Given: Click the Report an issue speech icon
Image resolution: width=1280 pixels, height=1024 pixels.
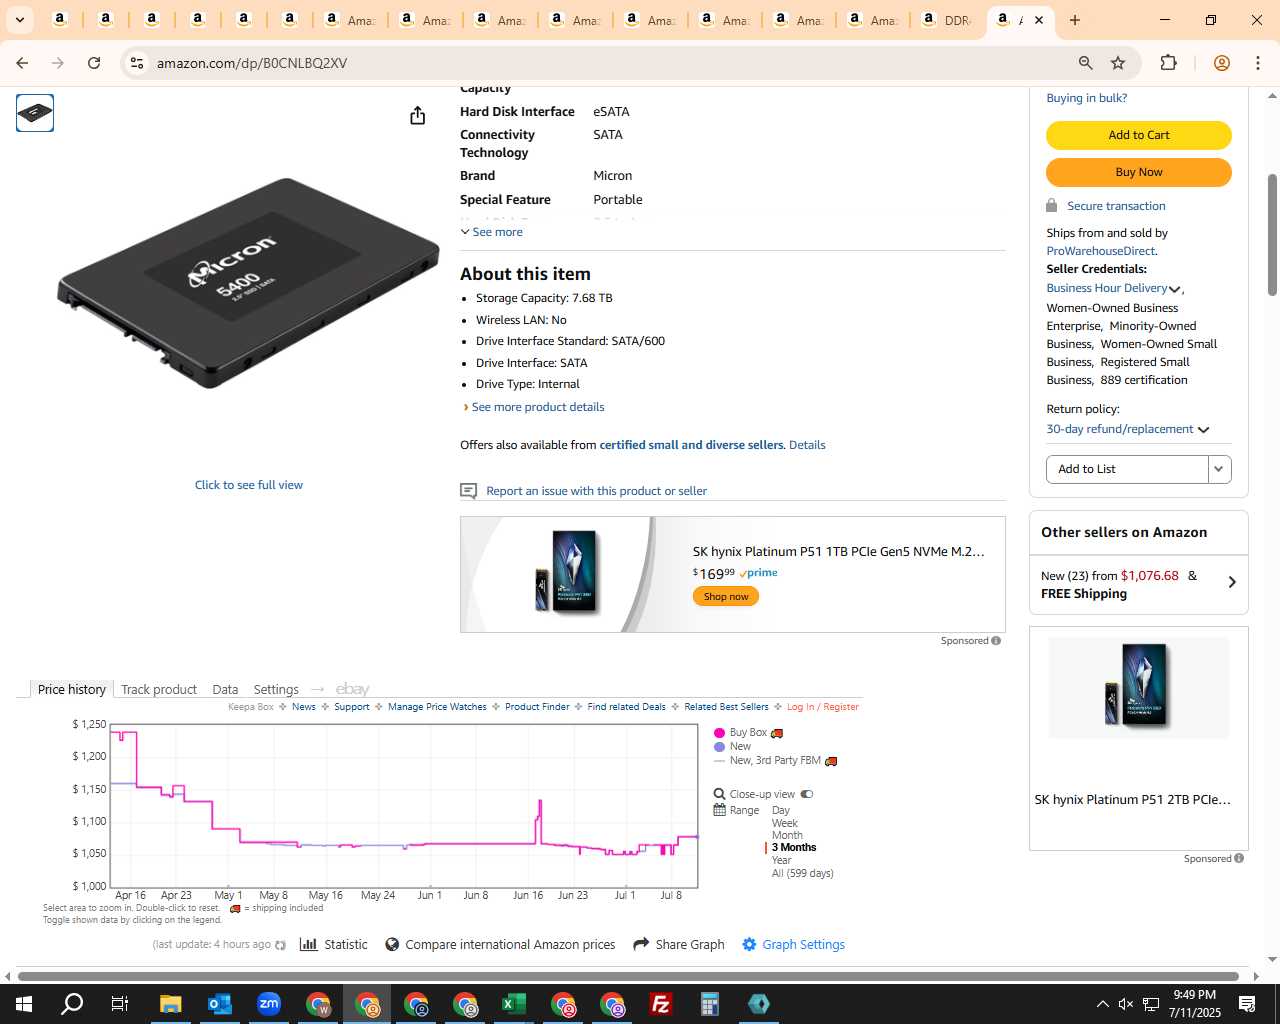Looking at the screenshot, I should (x=468, y=491).
